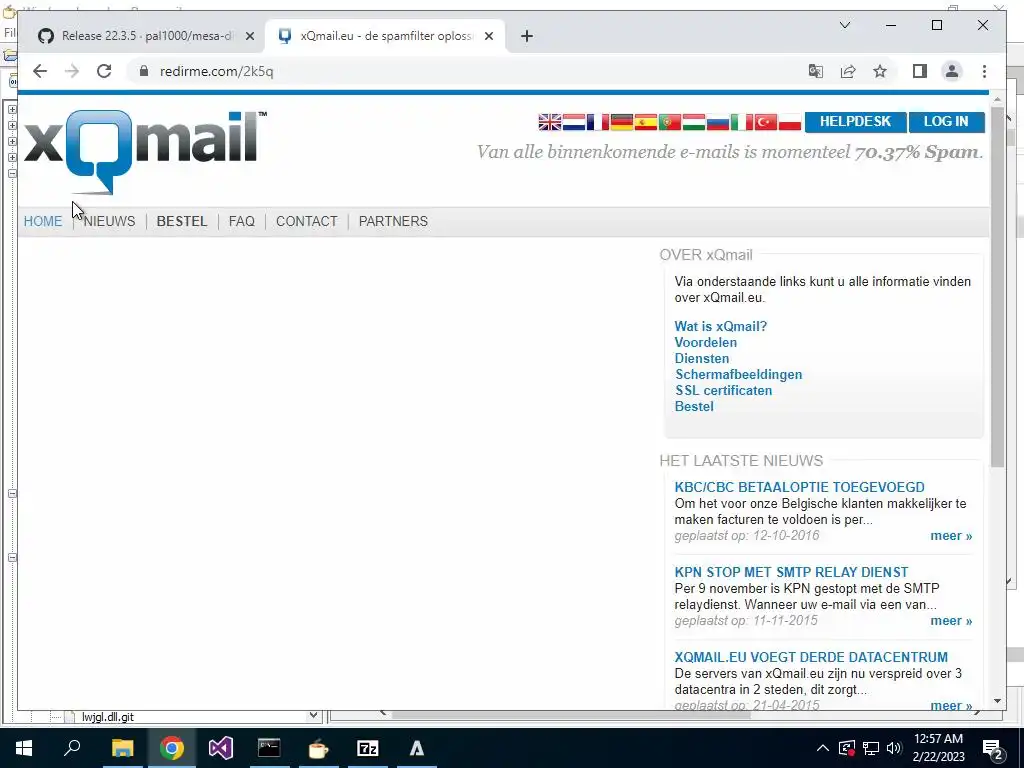Open the Voordelen link
Image resolution: width=1024 pixels, height=768 pixels.
705,342
